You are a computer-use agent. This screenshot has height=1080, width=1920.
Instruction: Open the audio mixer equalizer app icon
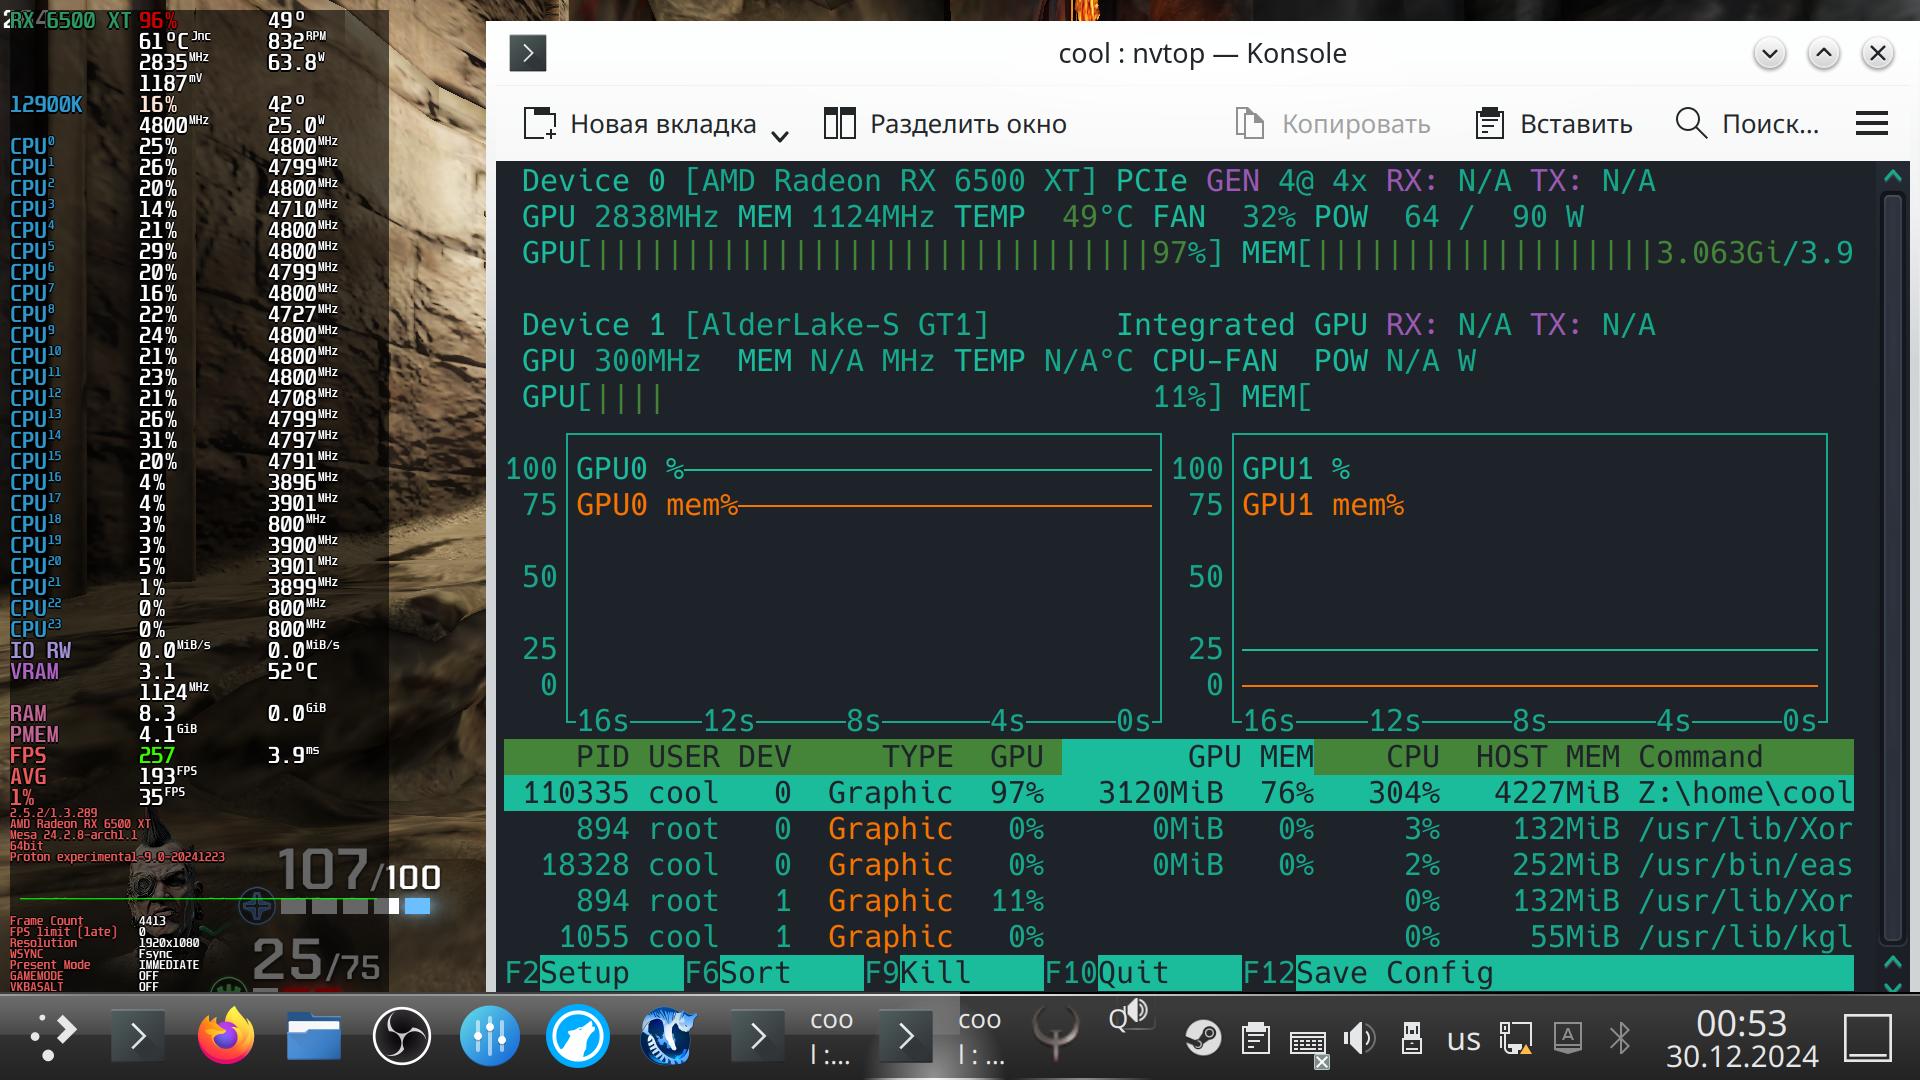(x=490, y=1037)
